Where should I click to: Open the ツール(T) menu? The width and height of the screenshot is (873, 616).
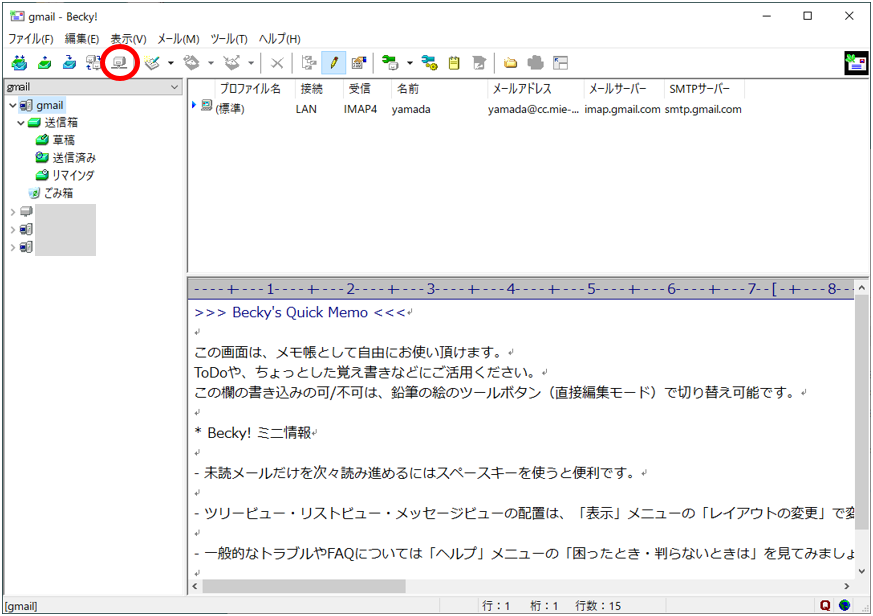click(x=229, y=39)
